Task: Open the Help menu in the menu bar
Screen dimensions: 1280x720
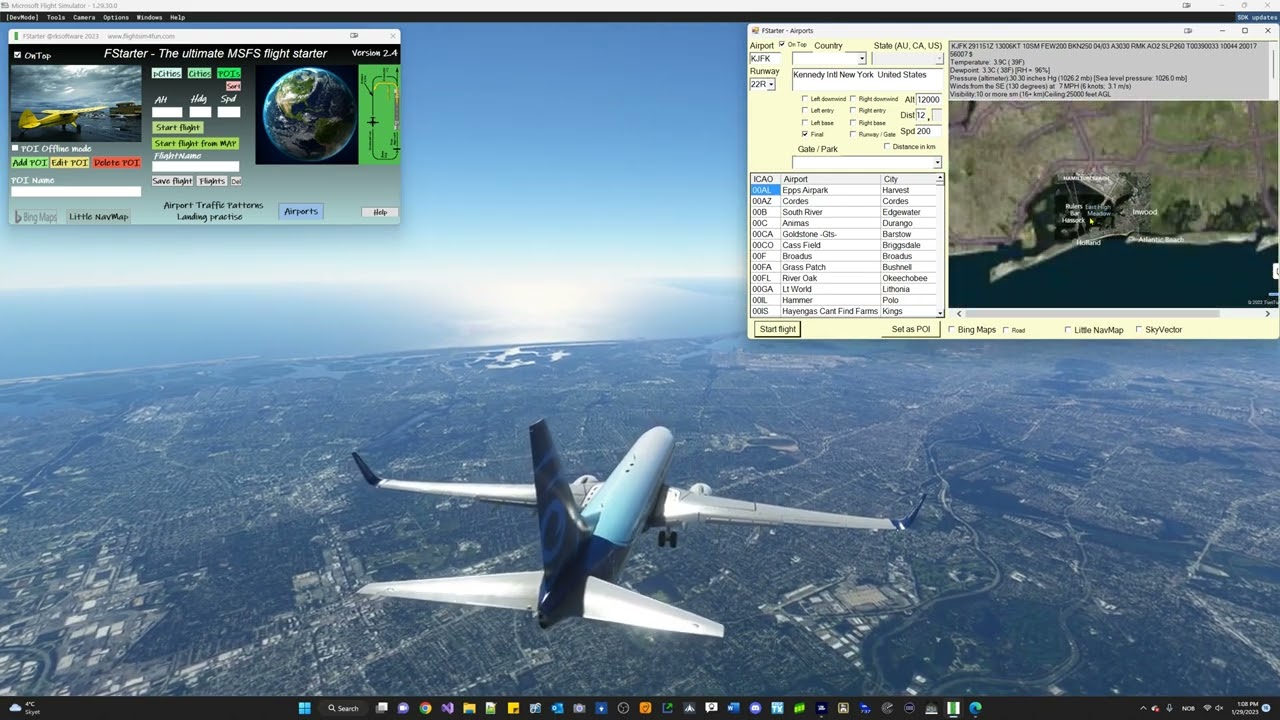Action: coord(177,17)
